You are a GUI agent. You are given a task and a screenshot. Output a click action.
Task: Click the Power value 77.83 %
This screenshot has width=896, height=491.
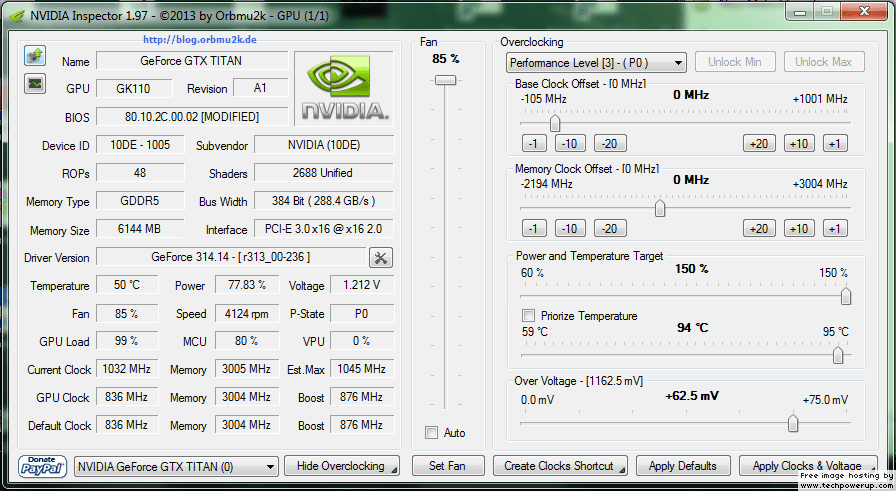(x=247, y=285)
